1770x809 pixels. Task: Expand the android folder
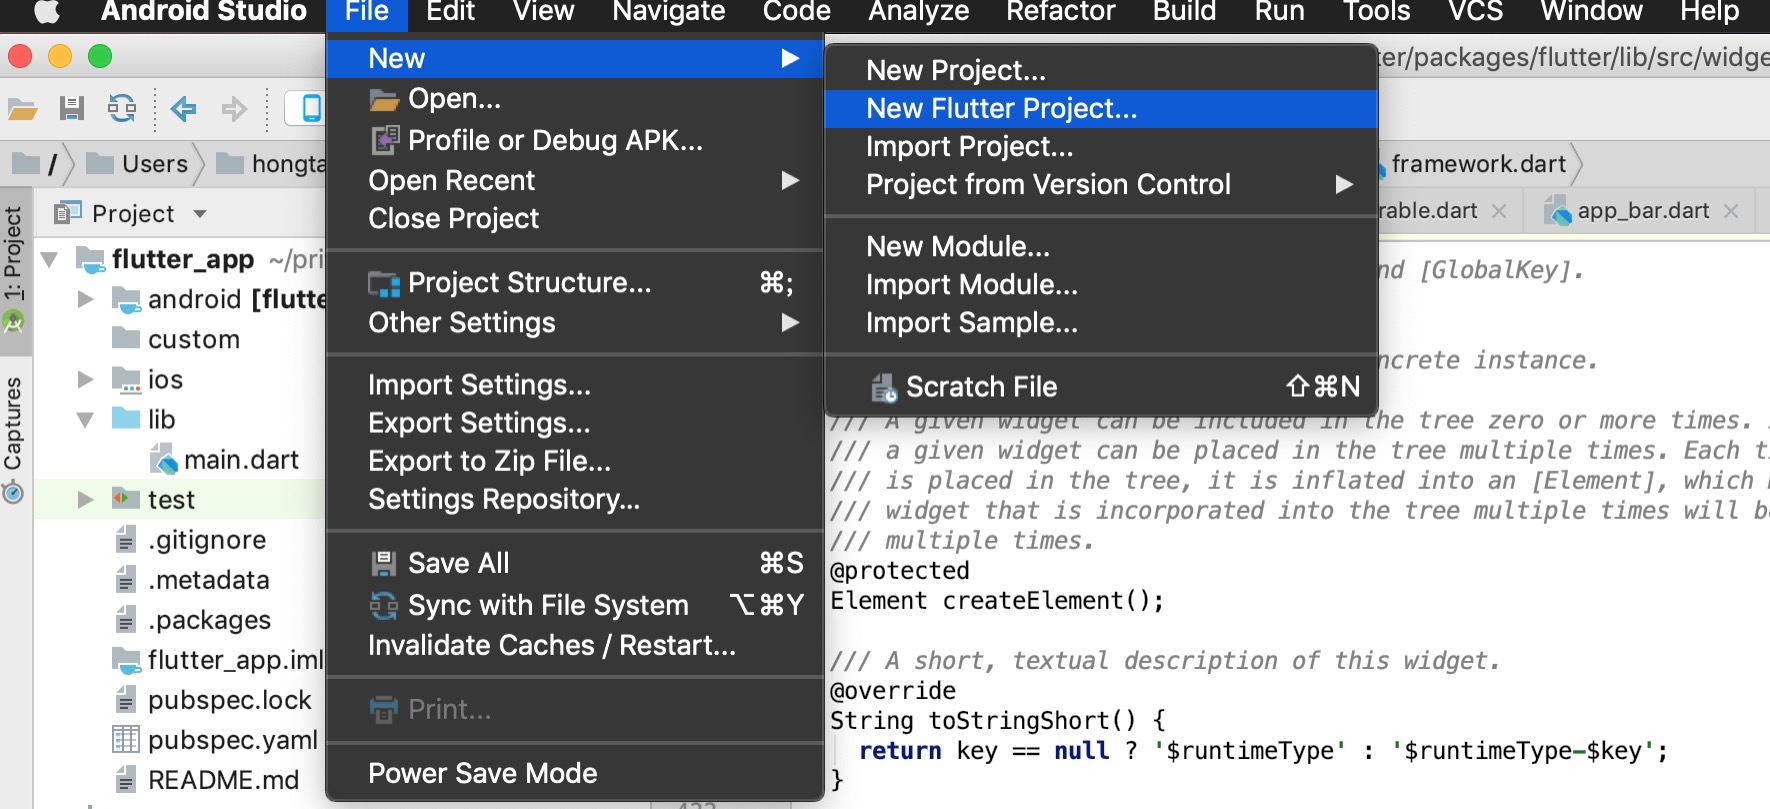pyautogui.click(x=86, y=299)
